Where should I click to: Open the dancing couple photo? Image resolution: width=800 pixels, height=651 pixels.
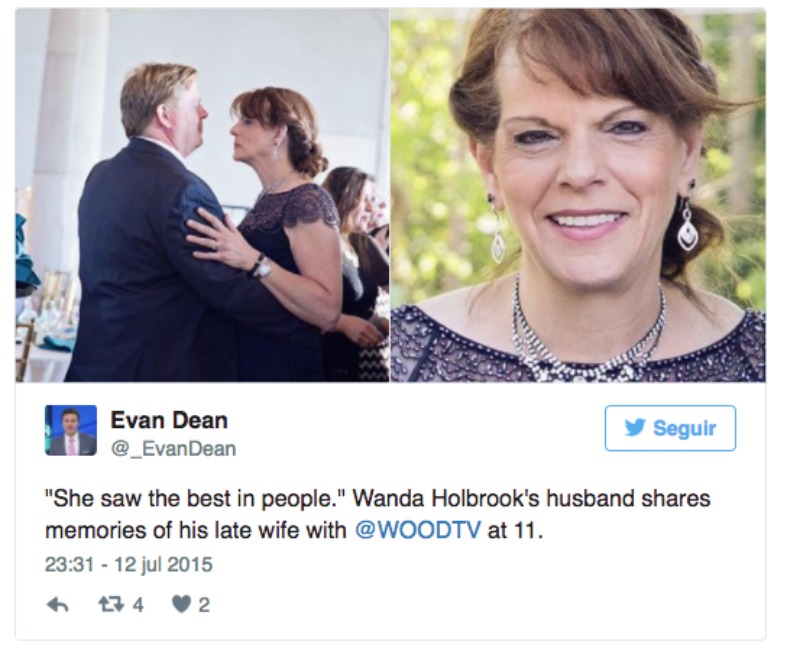click(202, 195)
